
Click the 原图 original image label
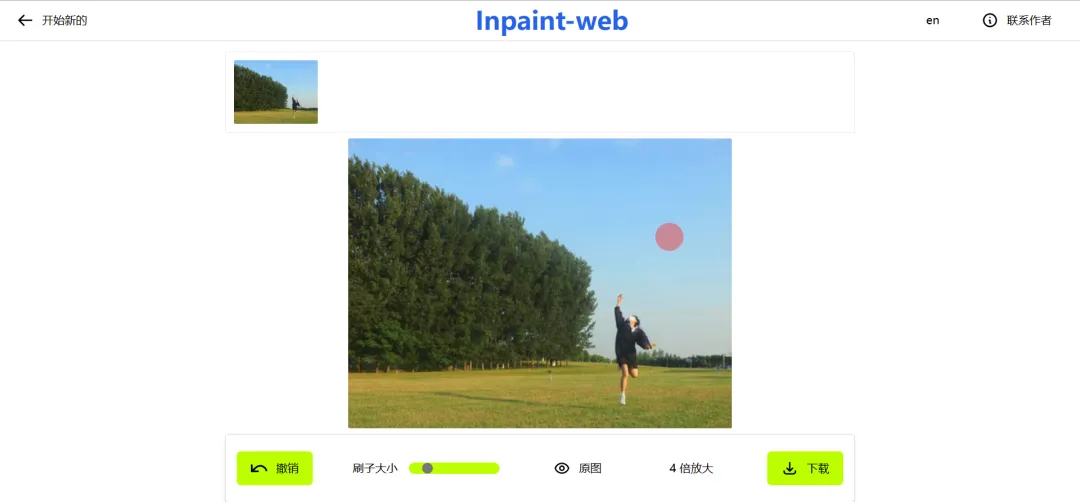click(590, 468)
